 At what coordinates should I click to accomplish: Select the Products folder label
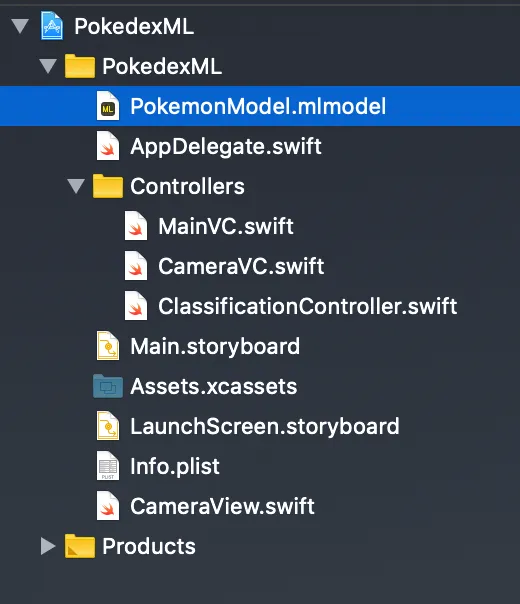point(149,546)
